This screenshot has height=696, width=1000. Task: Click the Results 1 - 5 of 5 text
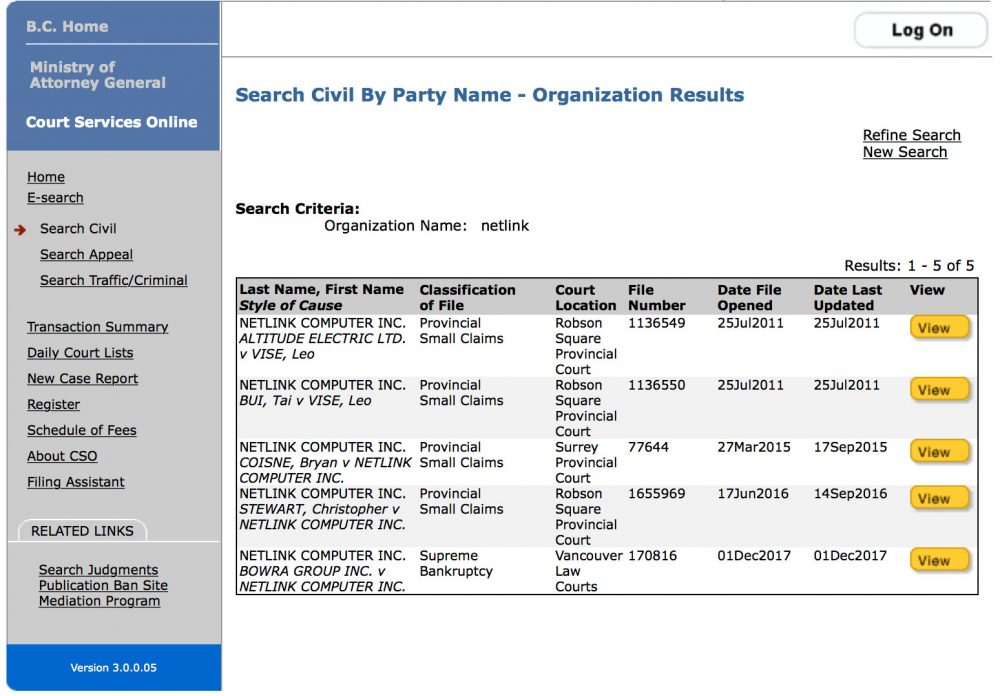(x=909, y=265)
